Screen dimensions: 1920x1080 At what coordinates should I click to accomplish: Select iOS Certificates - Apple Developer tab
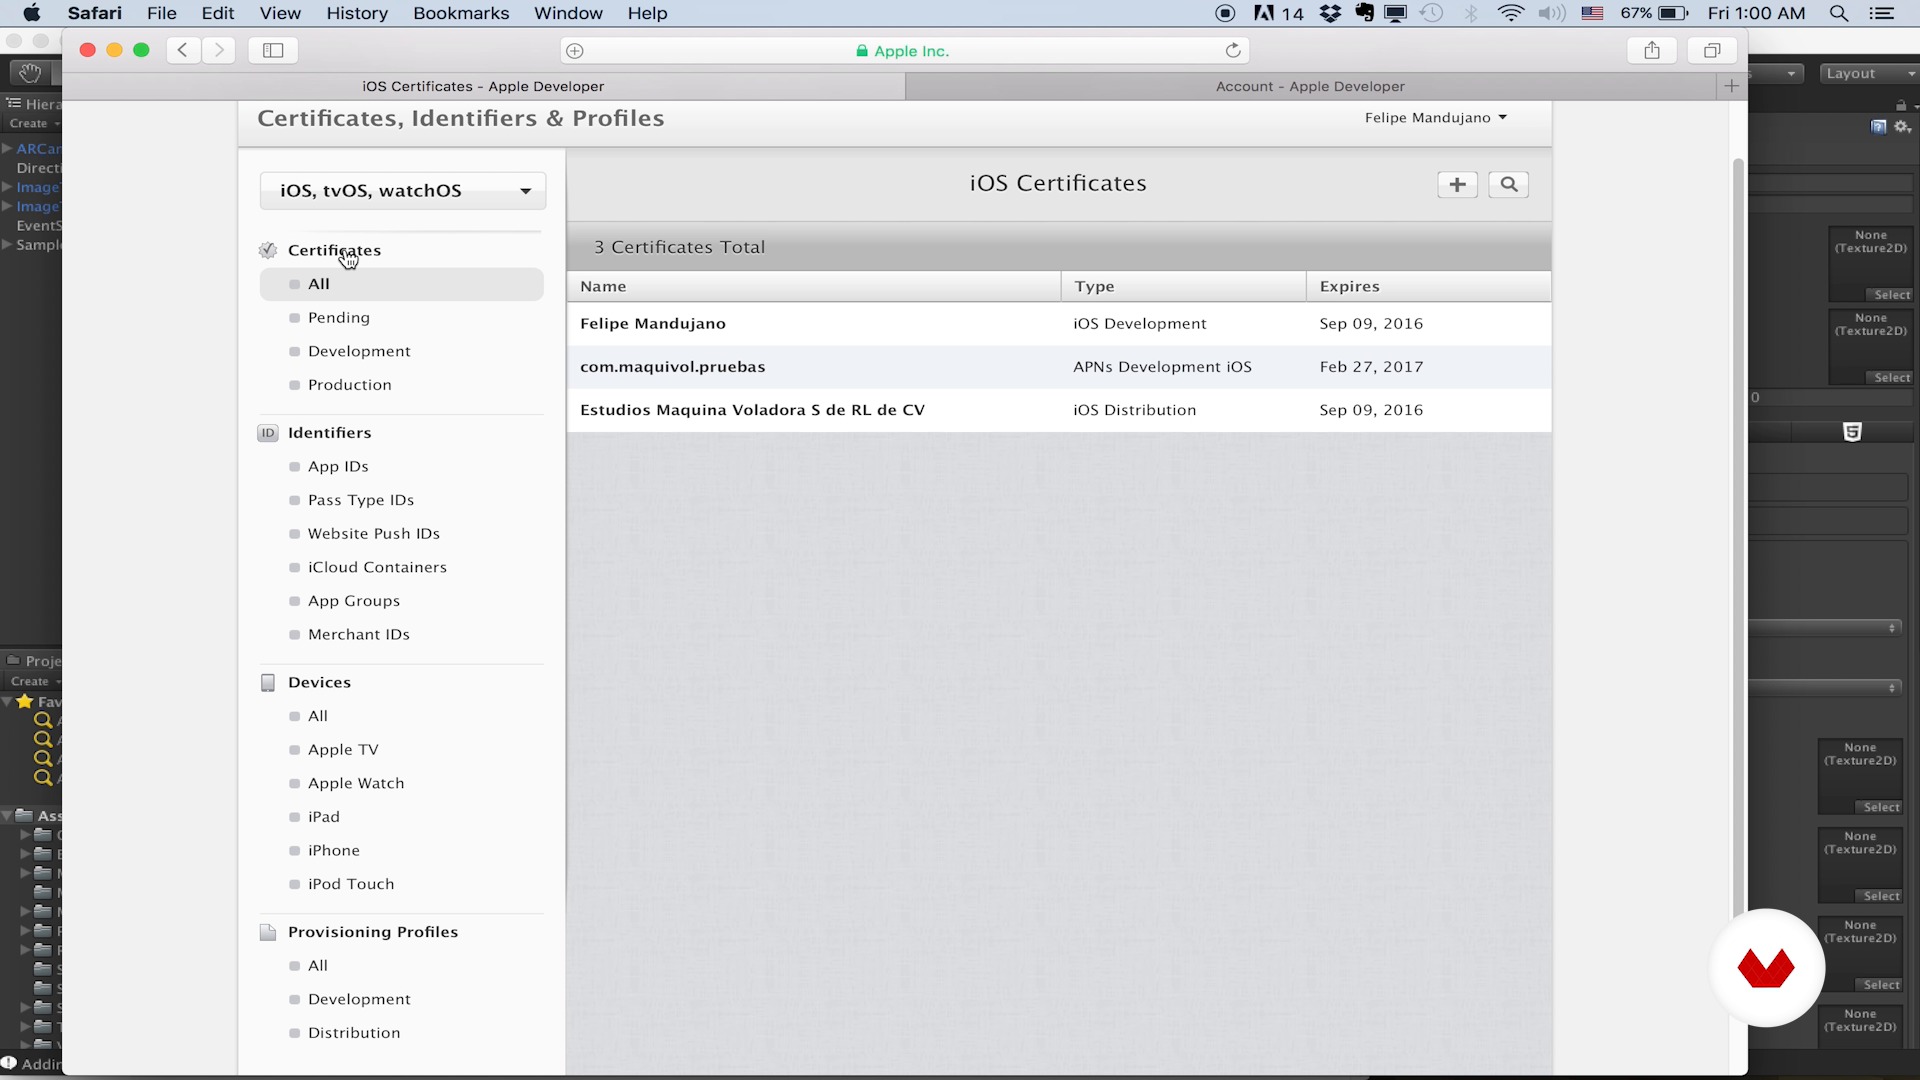[483, 86]
